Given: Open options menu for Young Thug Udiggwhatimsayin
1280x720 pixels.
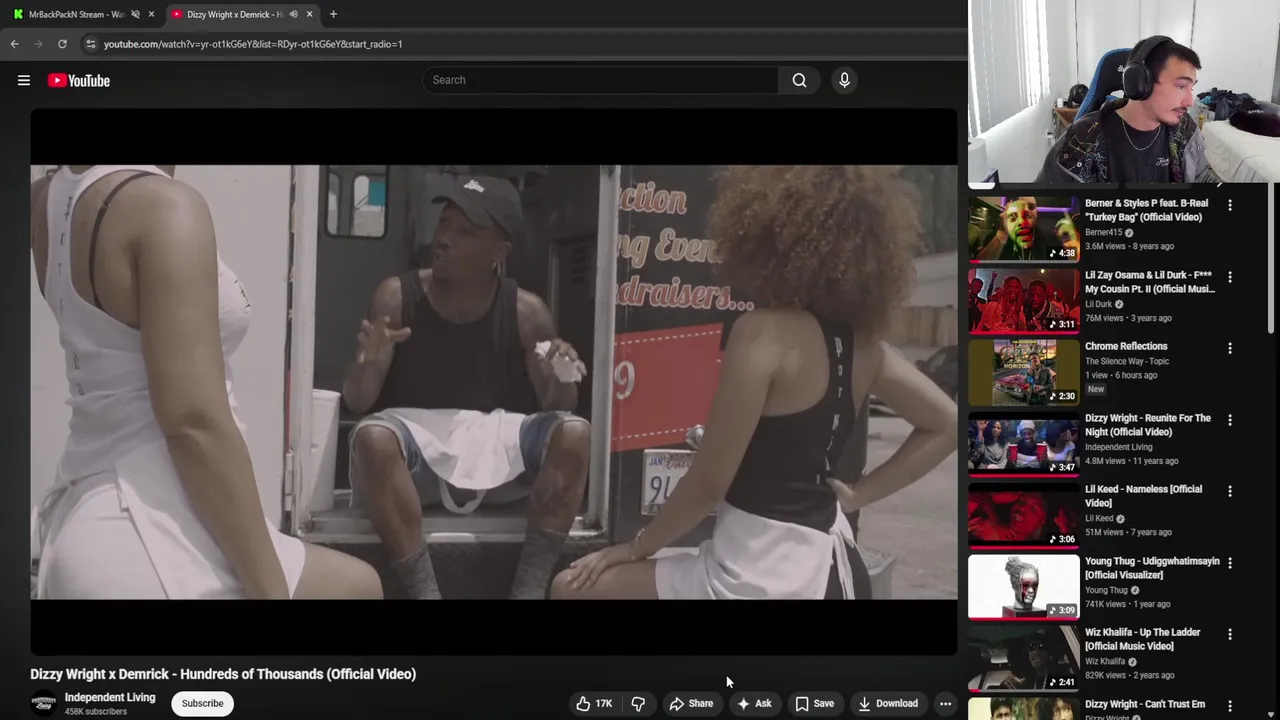Looking at the screenshot, I should pyautogui.click(x=1230, y=563).
